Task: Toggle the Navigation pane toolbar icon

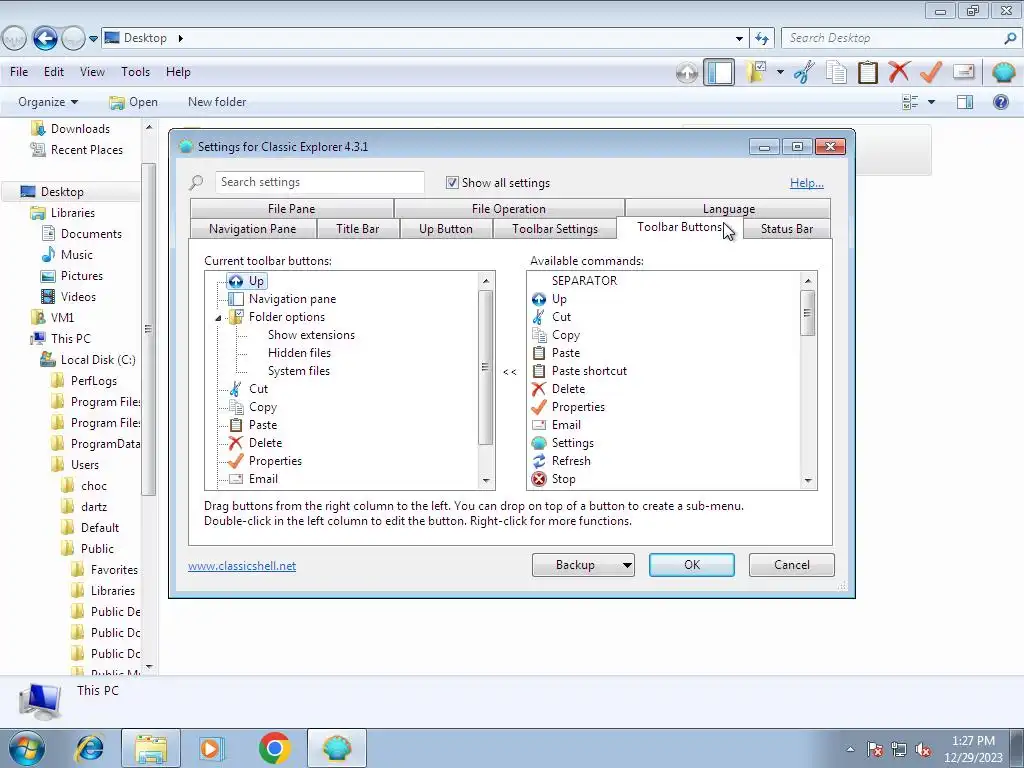Action: [x=719, y=72]
